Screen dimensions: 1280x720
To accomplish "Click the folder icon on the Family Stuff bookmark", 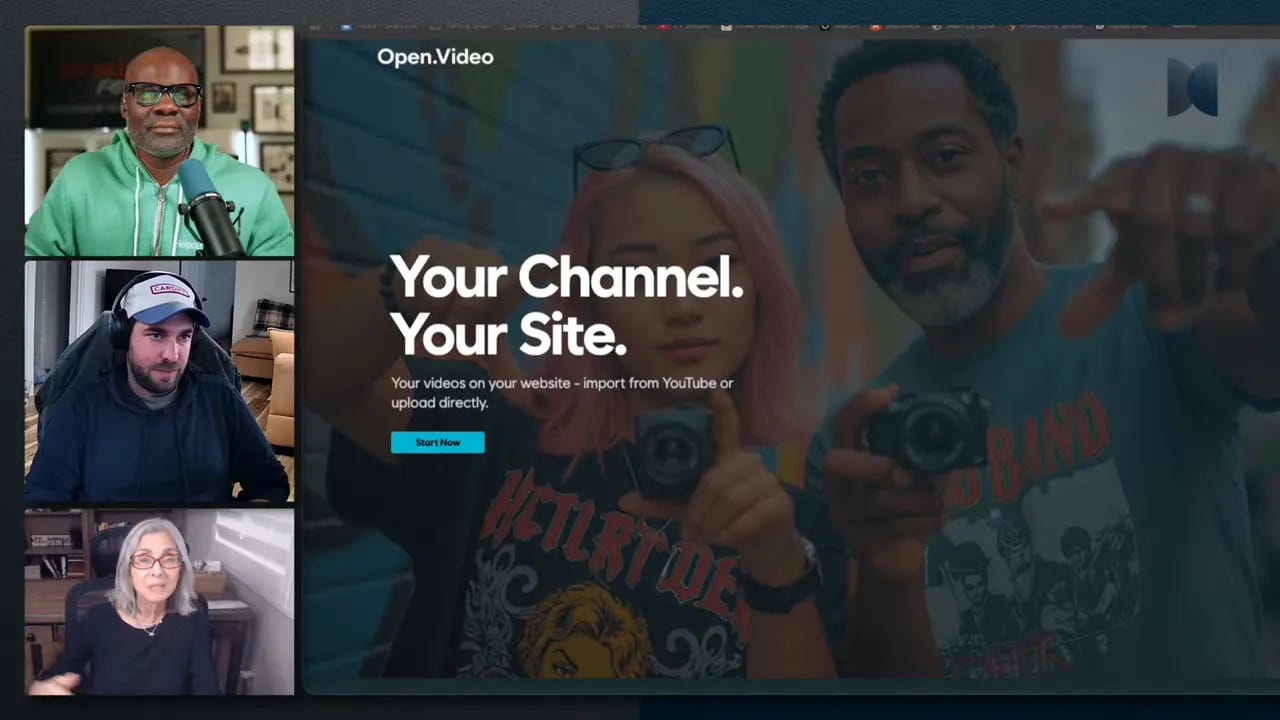I will pos(435,26).
